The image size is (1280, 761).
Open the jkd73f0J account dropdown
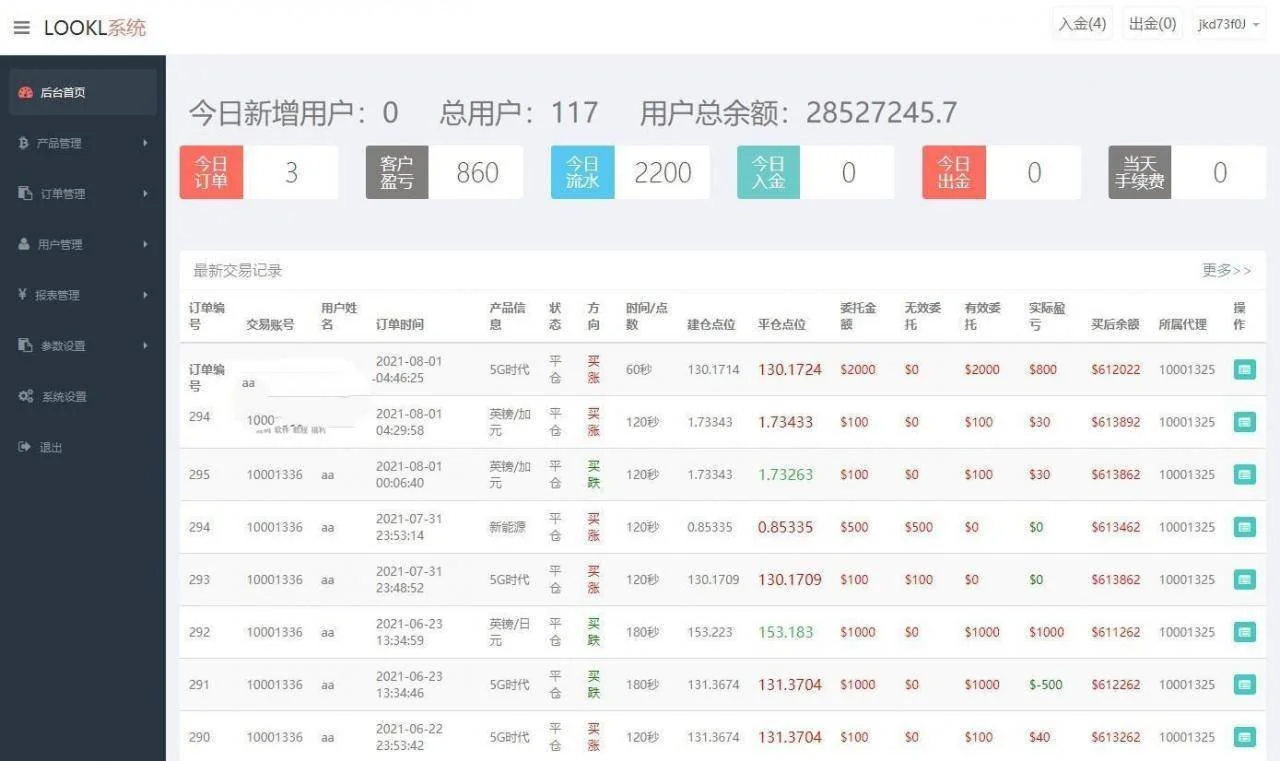(x=1227, y=24)
